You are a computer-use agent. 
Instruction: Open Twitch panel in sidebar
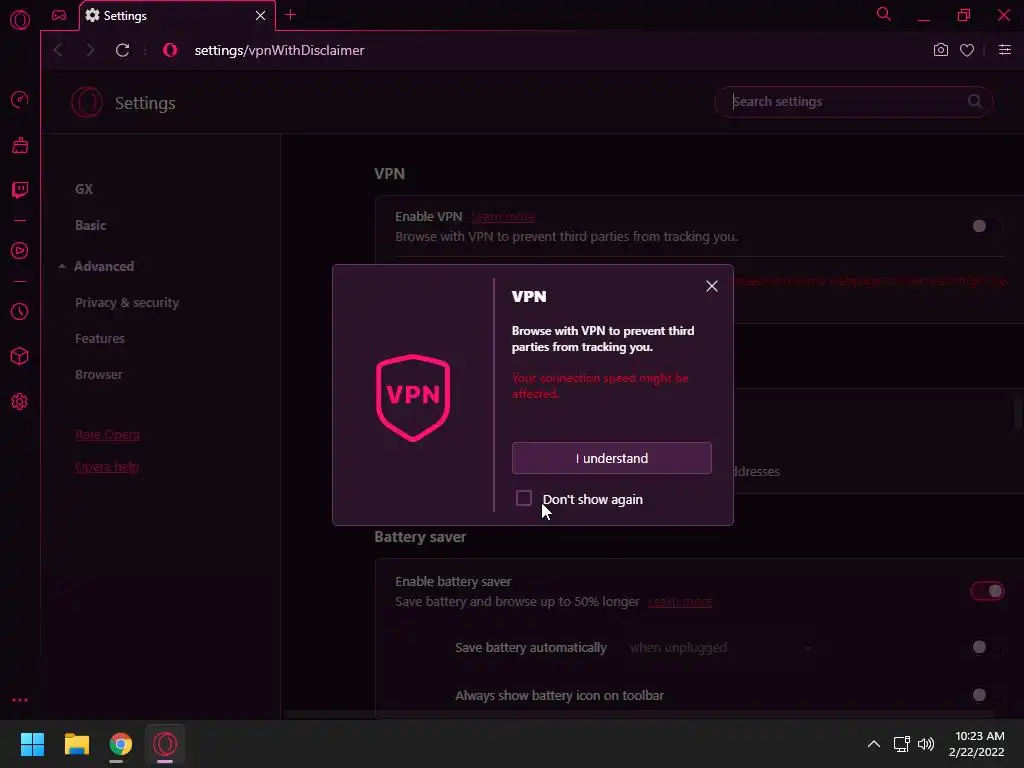click(x=20, y=190)
